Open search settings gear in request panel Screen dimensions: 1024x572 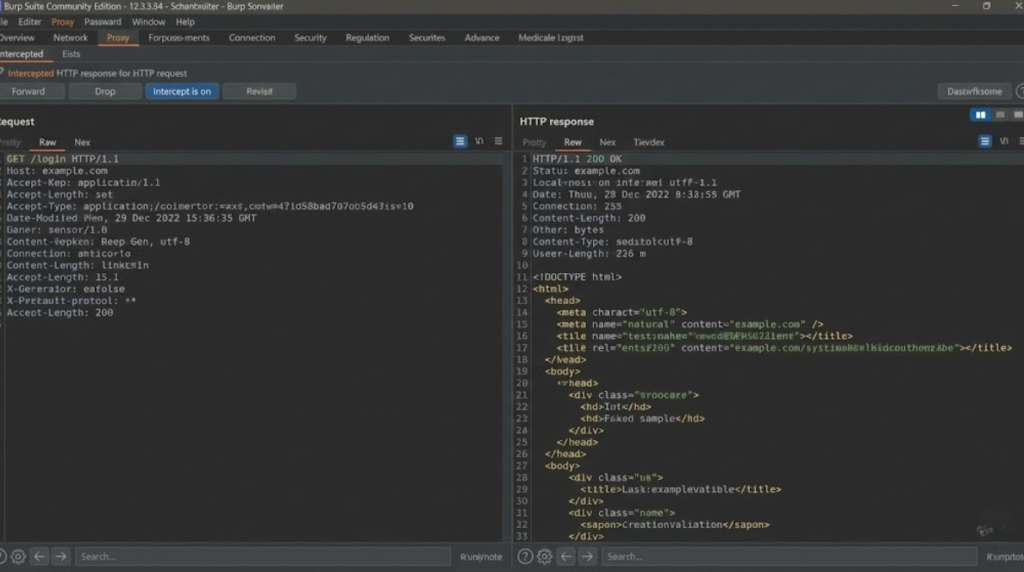(x=18, y=556)
